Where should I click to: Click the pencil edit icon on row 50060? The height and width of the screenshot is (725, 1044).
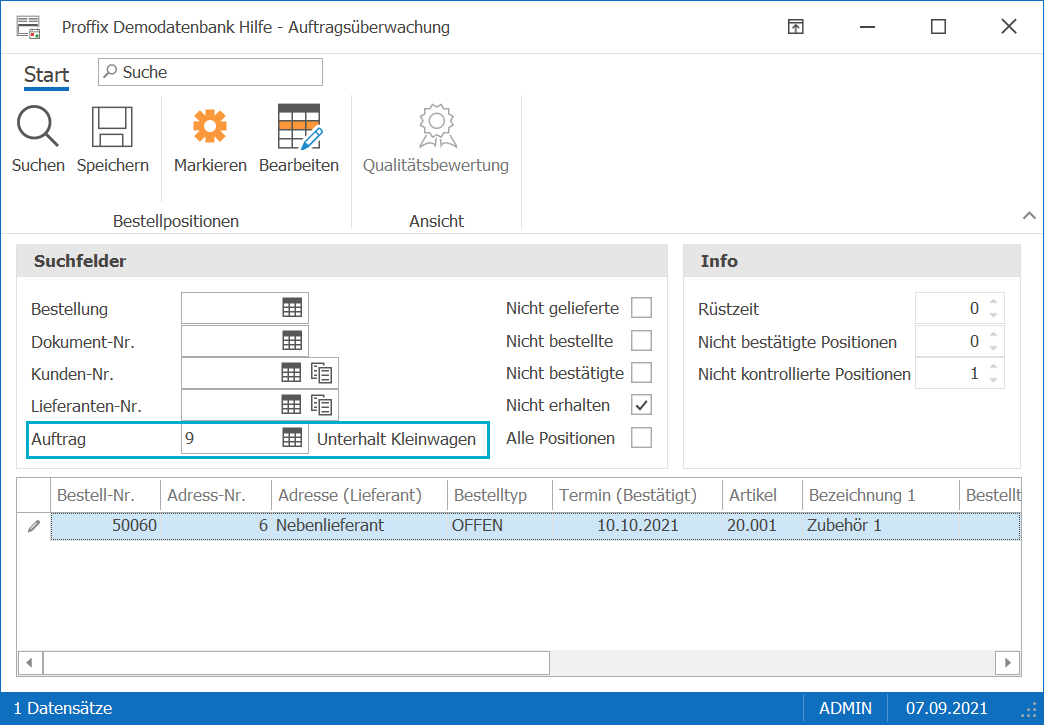coord(34,526)
